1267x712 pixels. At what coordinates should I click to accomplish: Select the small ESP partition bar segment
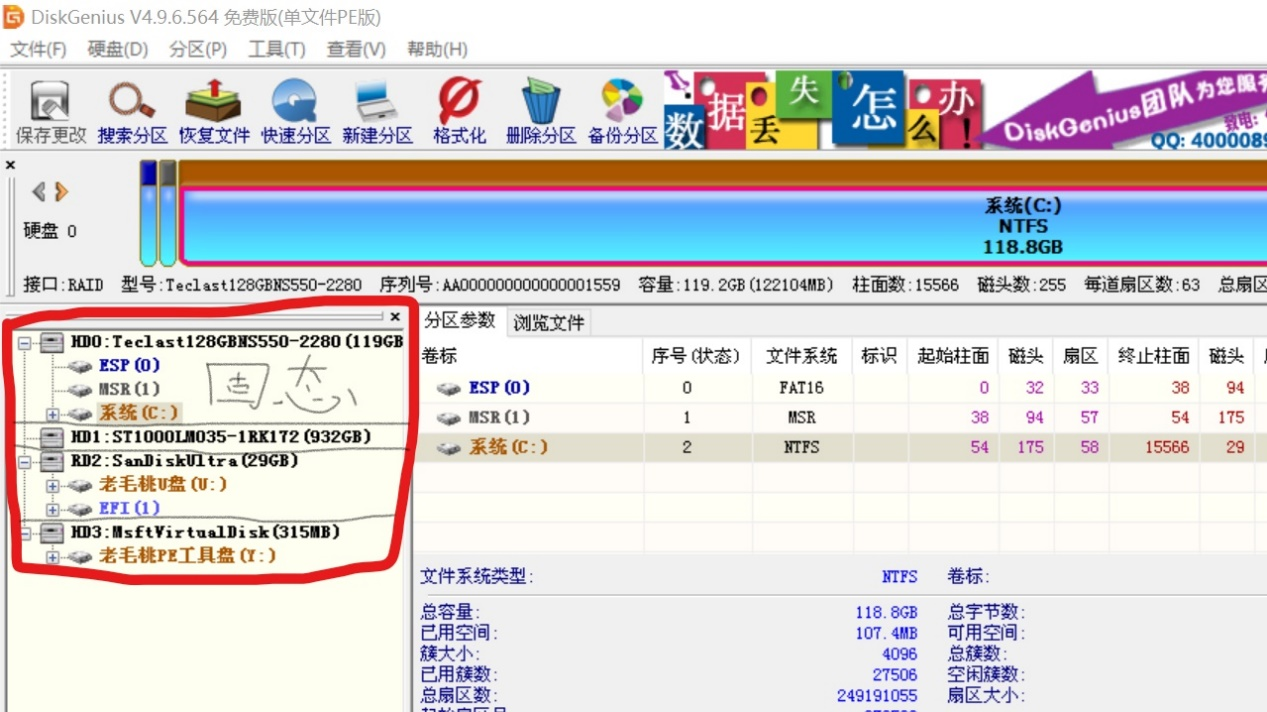[x=148, y=214]
